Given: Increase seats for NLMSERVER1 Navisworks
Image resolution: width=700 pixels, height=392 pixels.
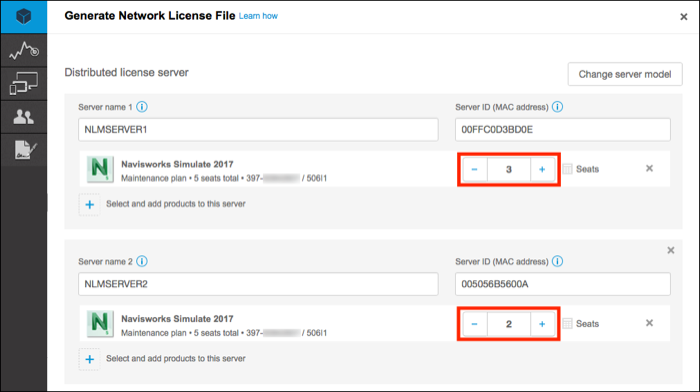Looking at the screenshot, I should (x=542, y=169).
